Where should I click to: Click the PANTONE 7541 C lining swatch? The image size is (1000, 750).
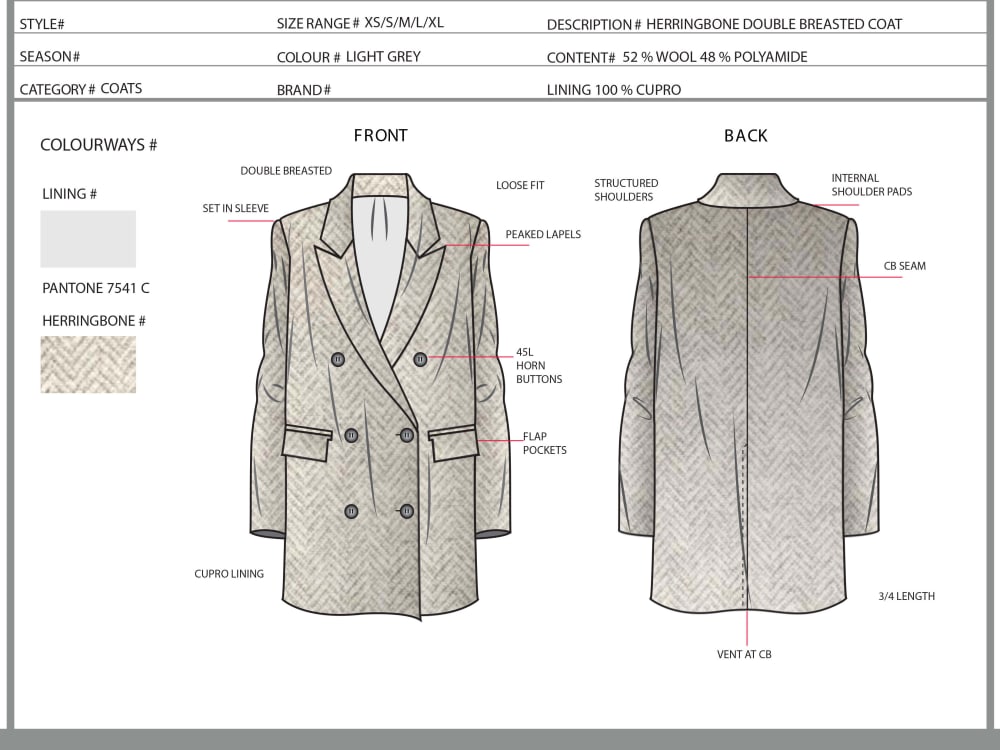(87, 239)
